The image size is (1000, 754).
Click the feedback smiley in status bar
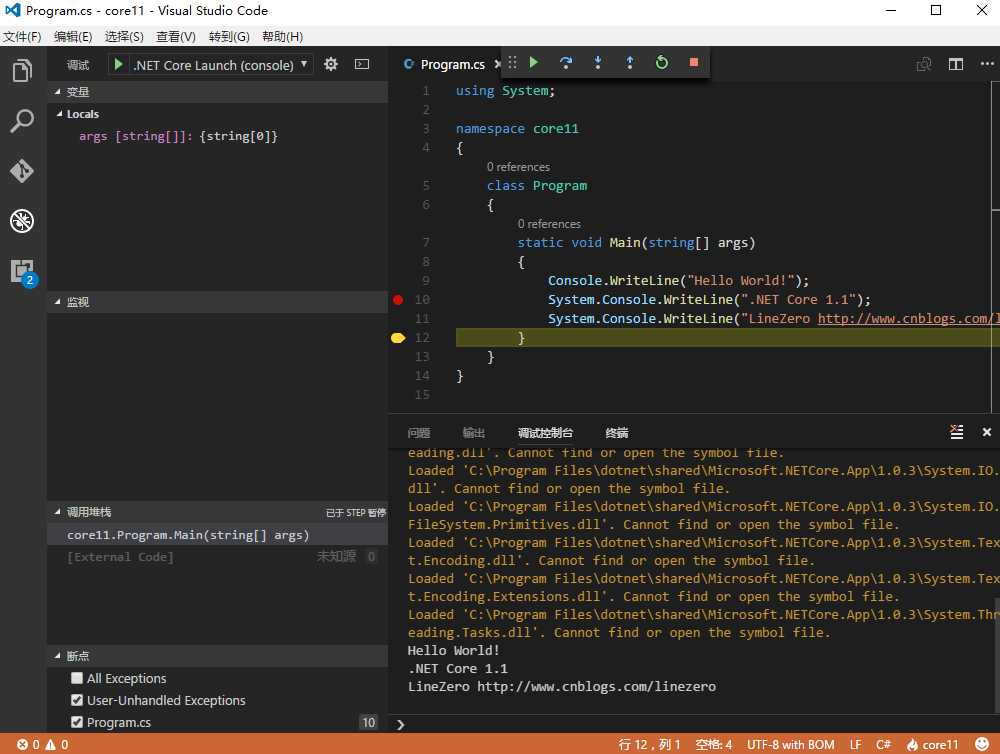tap(982, 744)
